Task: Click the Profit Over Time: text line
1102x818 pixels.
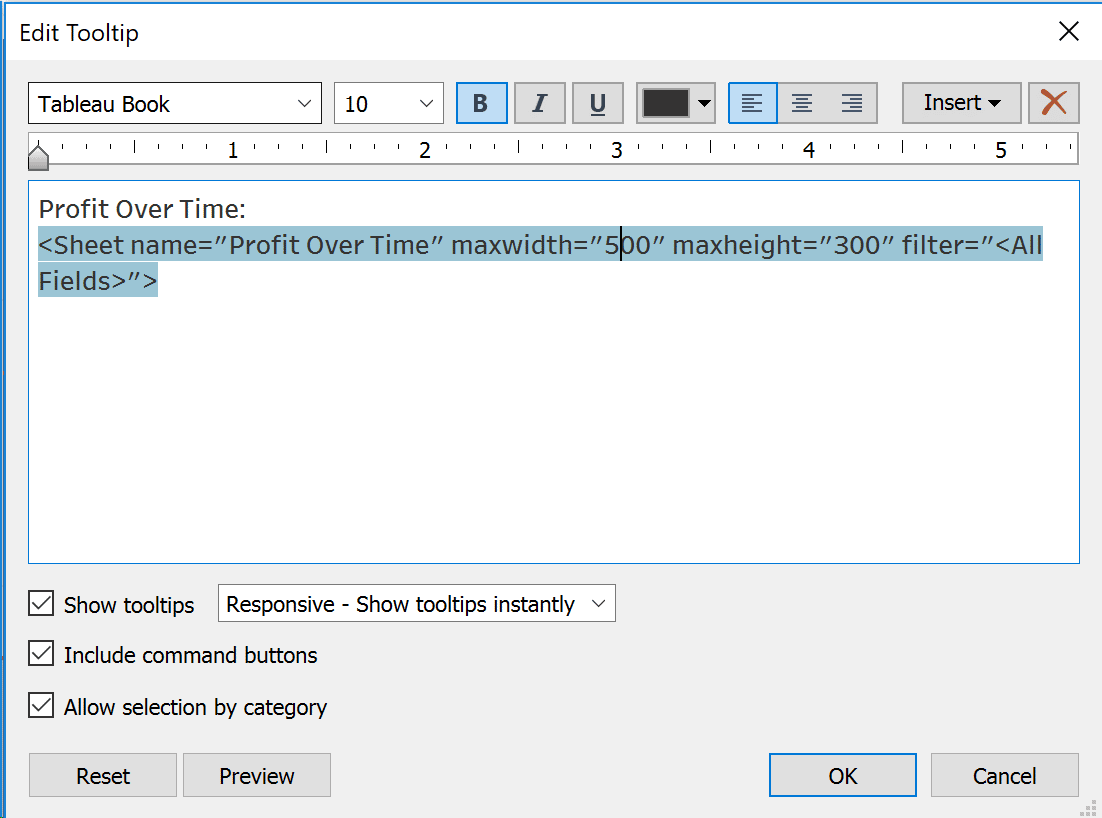Action: click(142, 209)
